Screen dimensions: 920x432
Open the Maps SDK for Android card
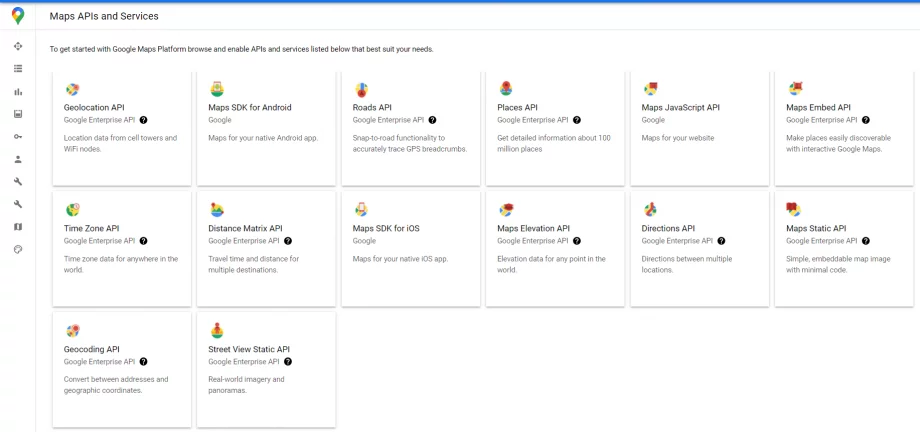(x=266, y=129)
